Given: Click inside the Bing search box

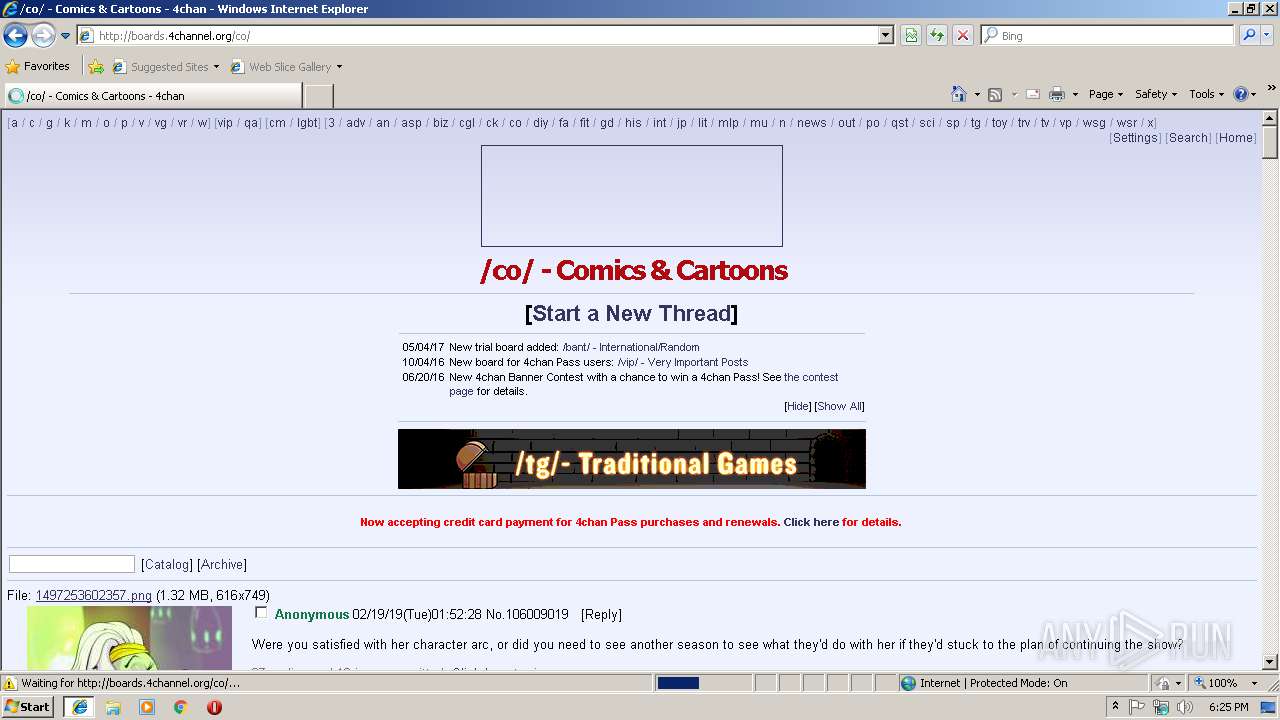Looking at the screenshot, I should (x=1108, y=35).
